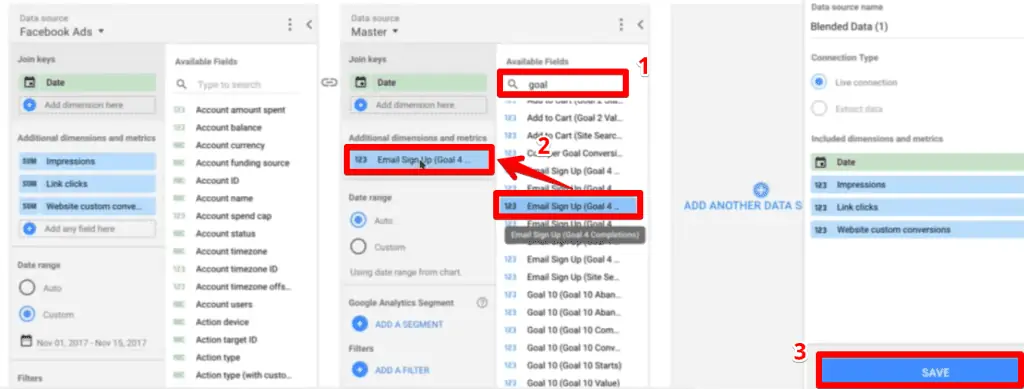Select Impressions chip in Facebook Ads panel
Image resolution: width=1024 pixels, height=389 pixels.
coord(88,161)
